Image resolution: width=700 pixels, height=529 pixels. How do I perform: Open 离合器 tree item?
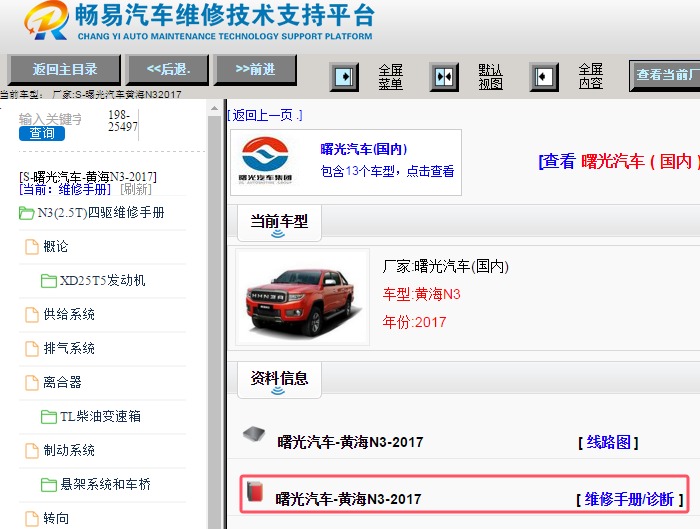(62, 382)
